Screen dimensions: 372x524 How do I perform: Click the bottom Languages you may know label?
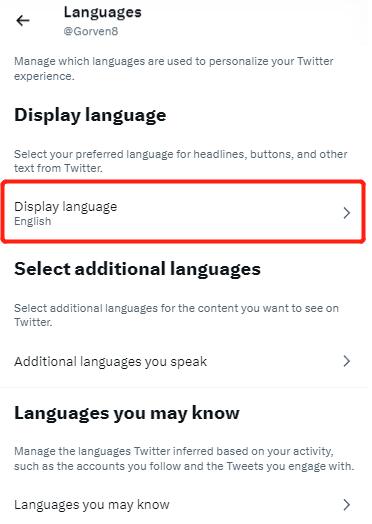tap(92, 505)
